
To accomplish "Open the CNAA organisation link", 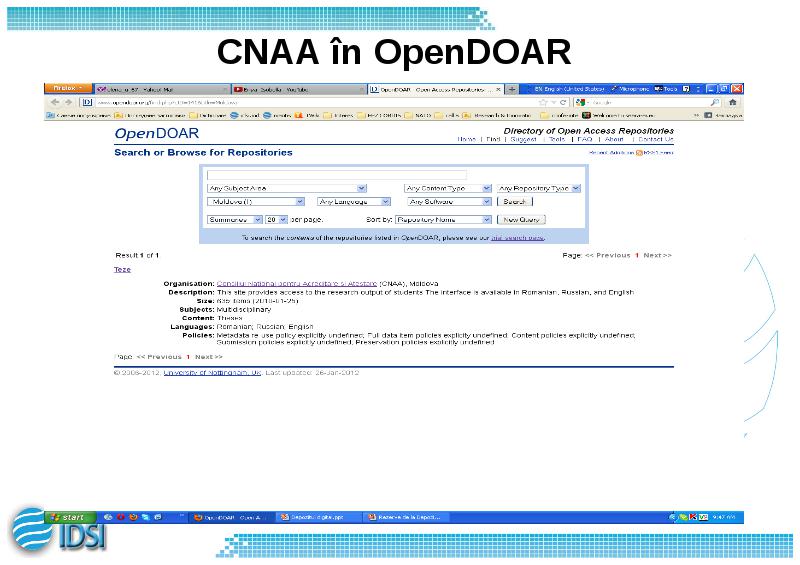I will pos(297,283).
